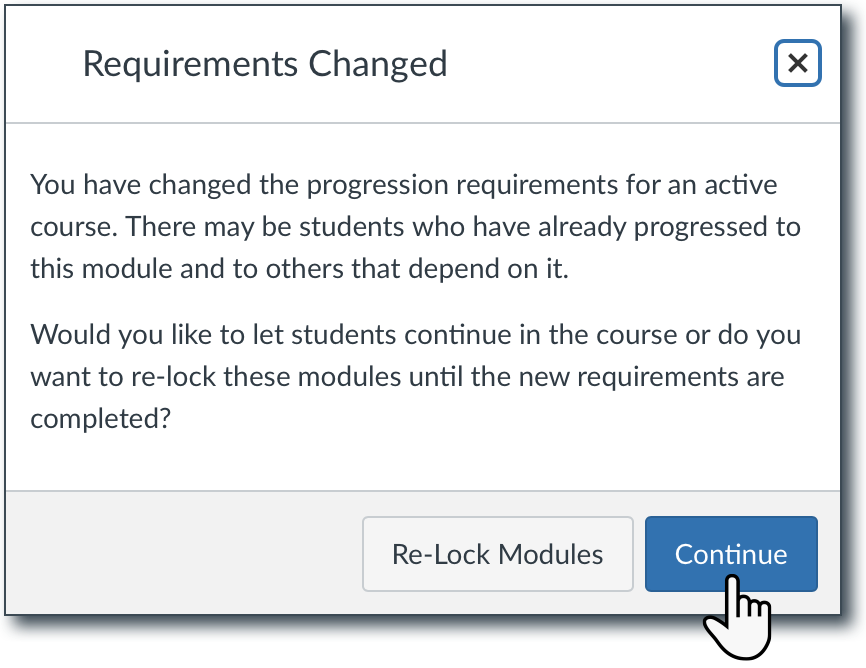Viewport: 866px width, 668px height.
Task: Click the word Would starting the question
Action: [x=70, y=334]
